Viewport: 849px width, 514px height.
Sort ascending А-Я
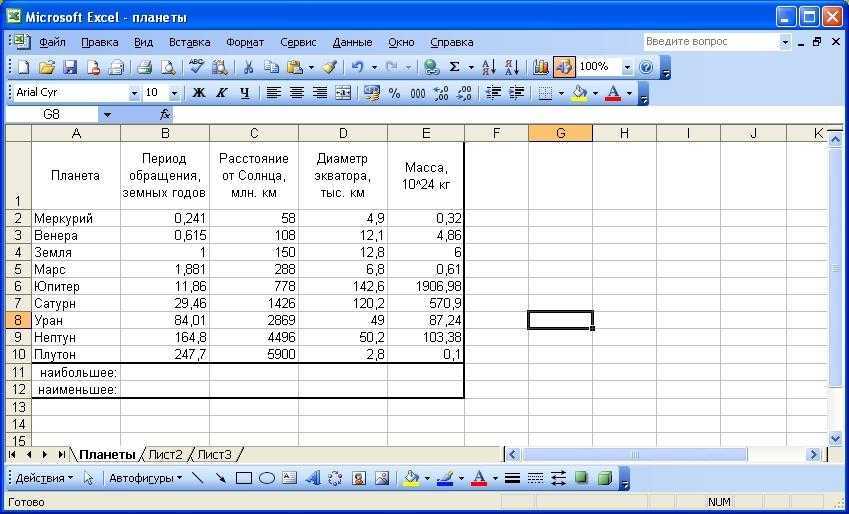point(489,67)
